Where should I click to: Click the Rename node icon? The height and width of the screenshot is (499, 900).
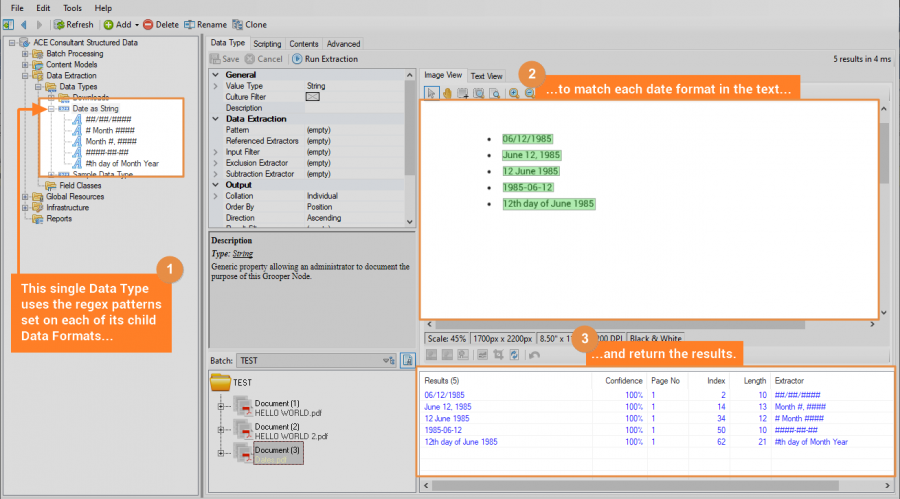189,24
